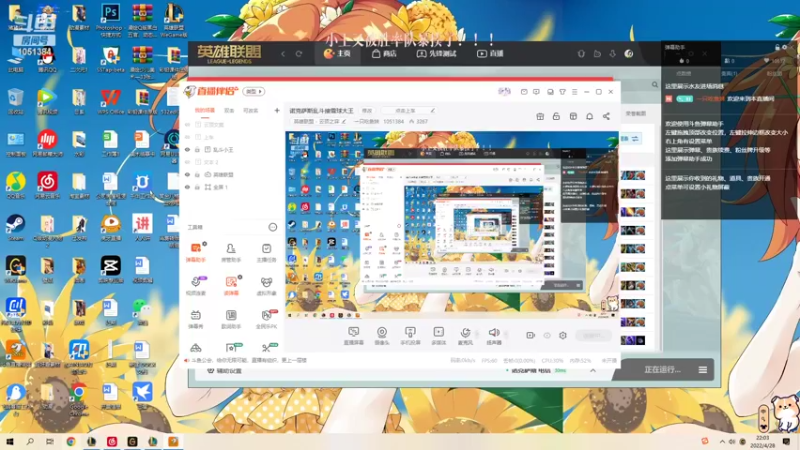Click the 开始直播 start streaming button
The height and width of the screenshot is (450, 800).
593,335
